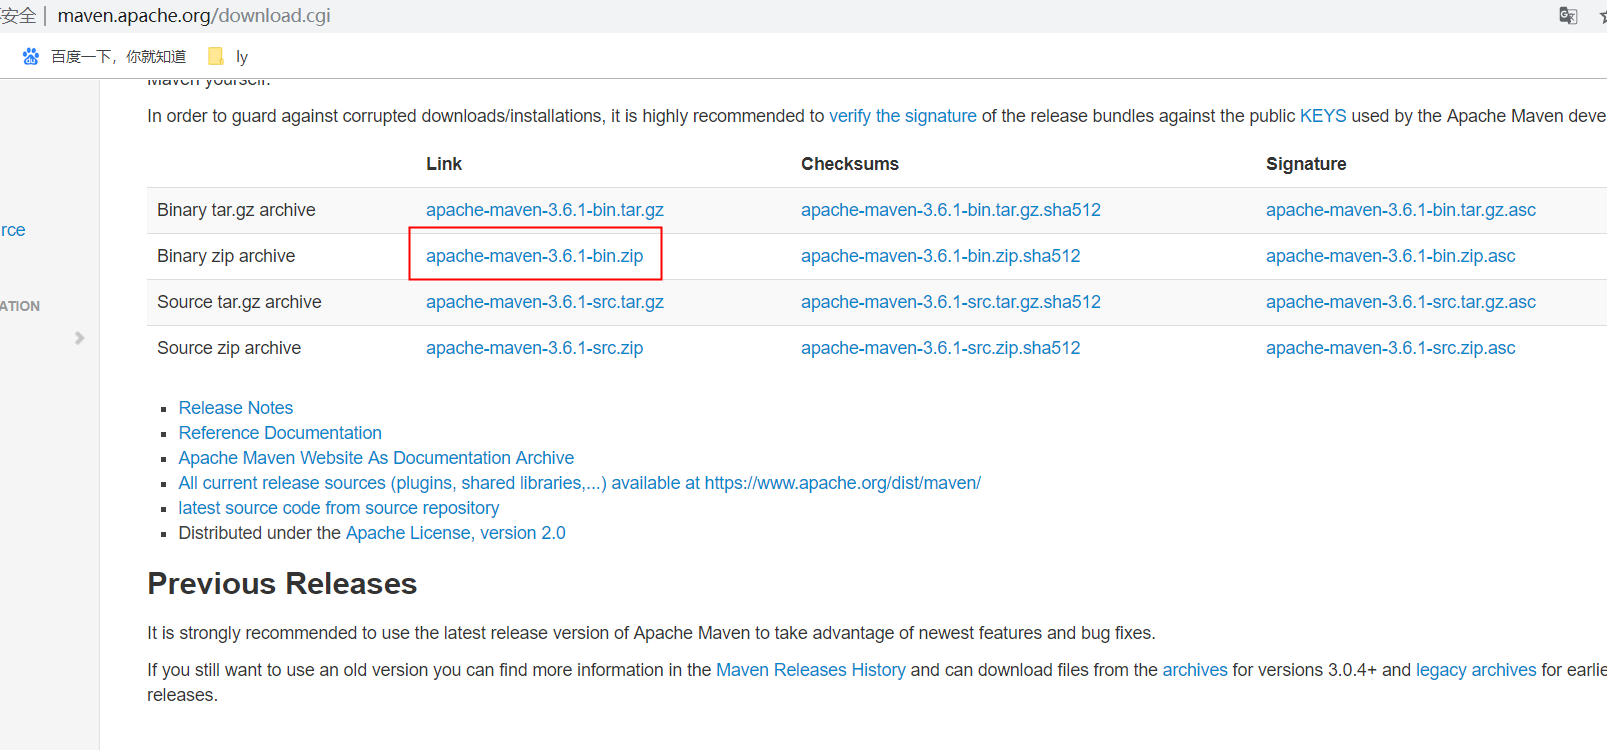
Task: Open the Release Notes link
Action: click(235, 408)
